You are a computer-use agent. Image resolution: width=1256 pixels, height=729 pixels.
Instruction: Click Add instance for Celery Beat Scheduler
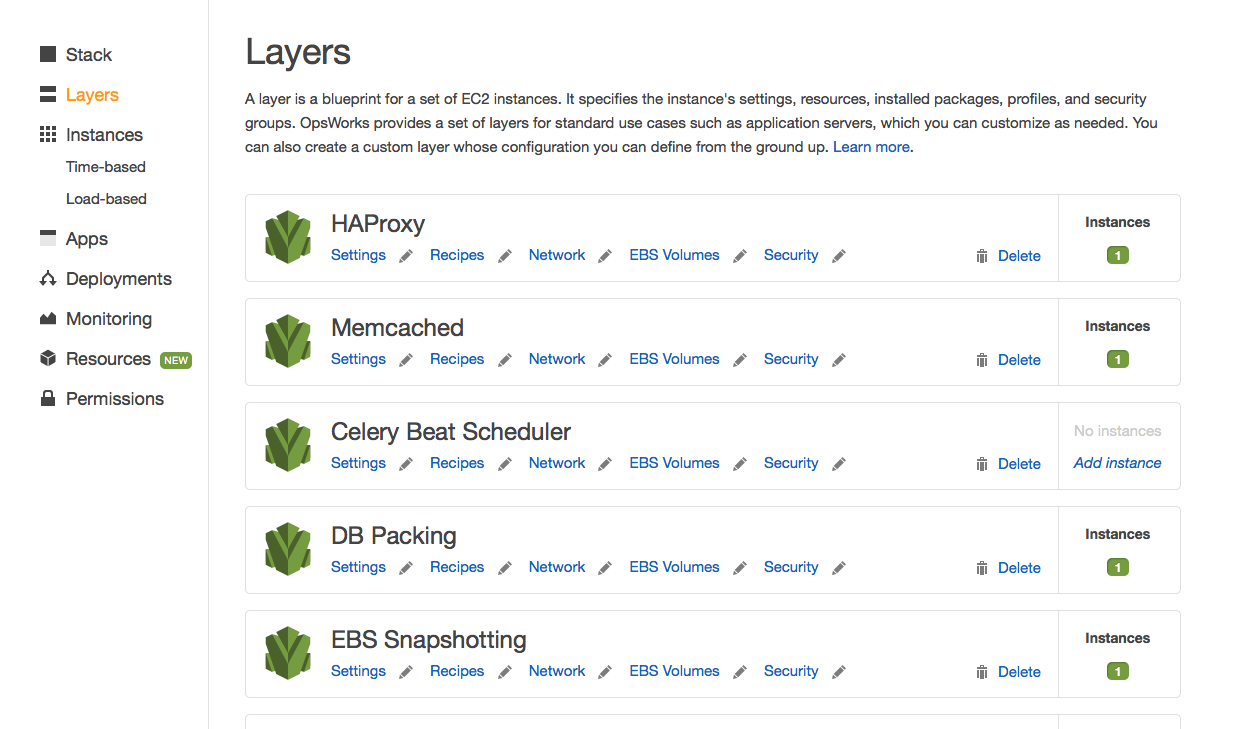[x=1117, y=463]
